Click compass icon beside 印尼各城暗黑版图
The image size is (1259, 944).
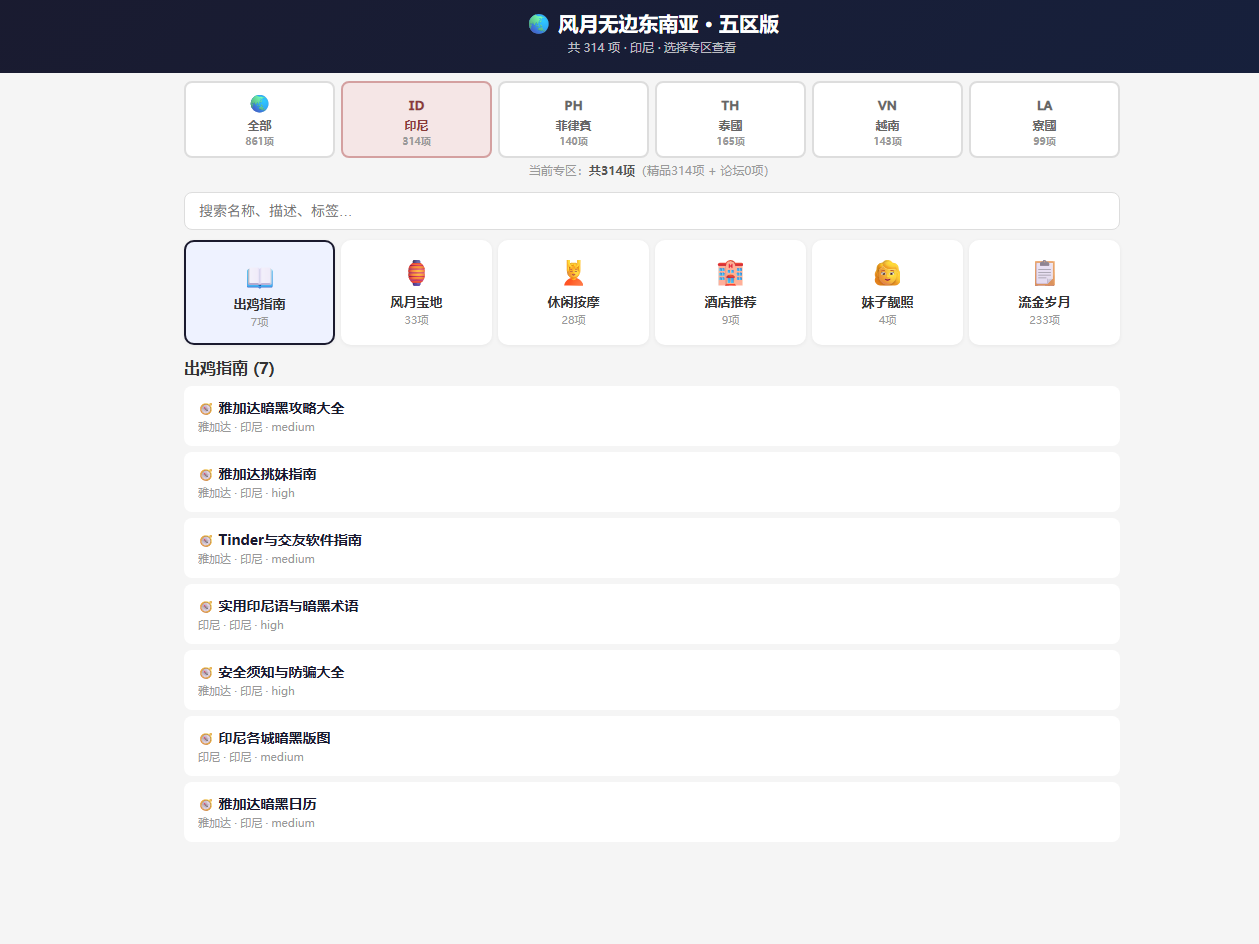click(206, 739)
